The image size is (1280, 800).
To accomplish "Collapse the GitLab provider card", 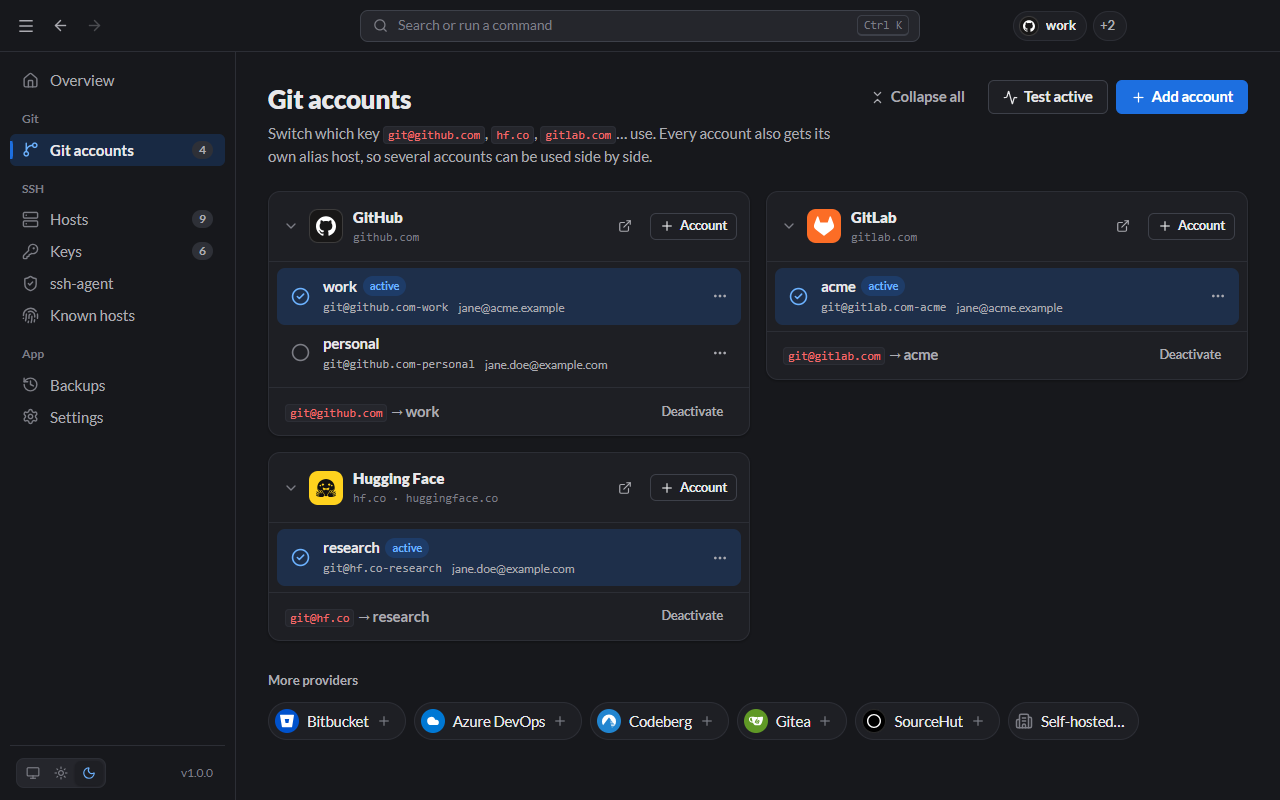I will coord(789,226).
